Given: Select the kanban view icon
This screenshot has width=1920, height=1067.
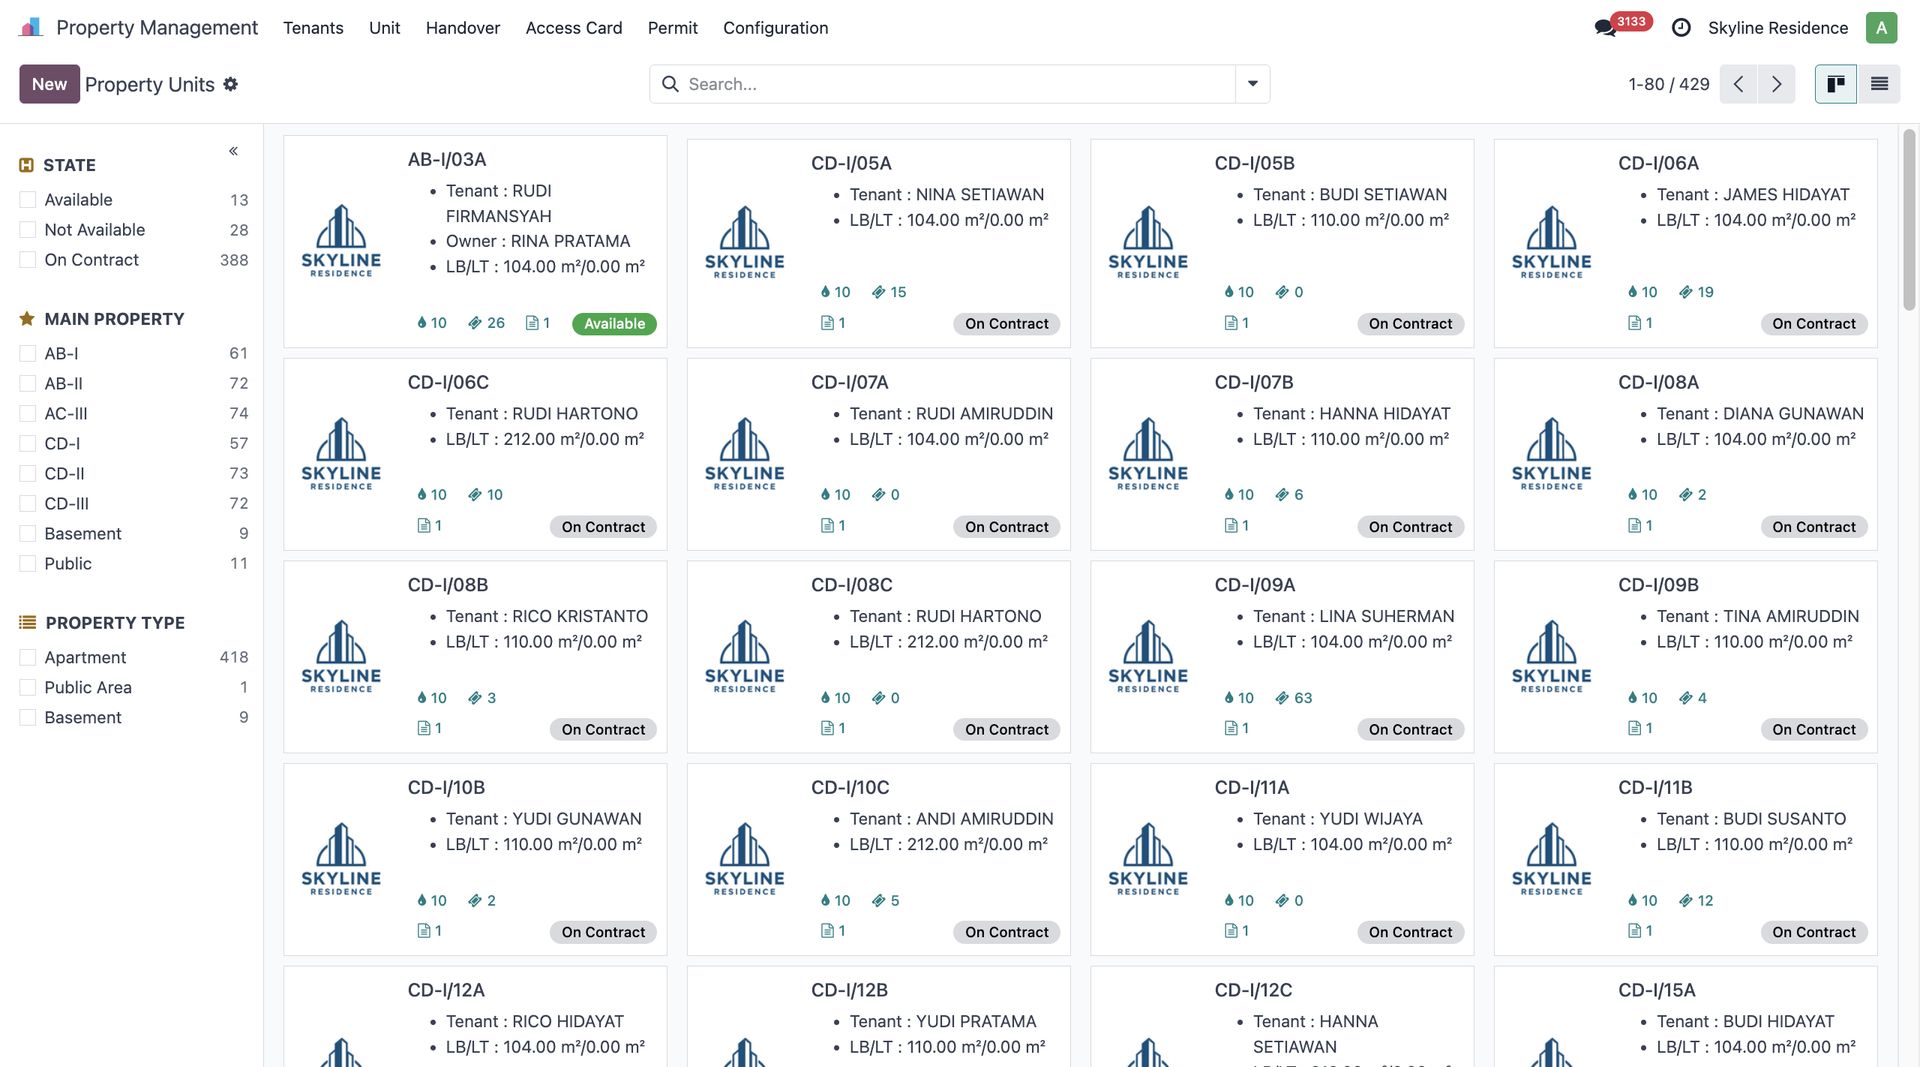Looking at the screenshot, I should click(1836, 84).
